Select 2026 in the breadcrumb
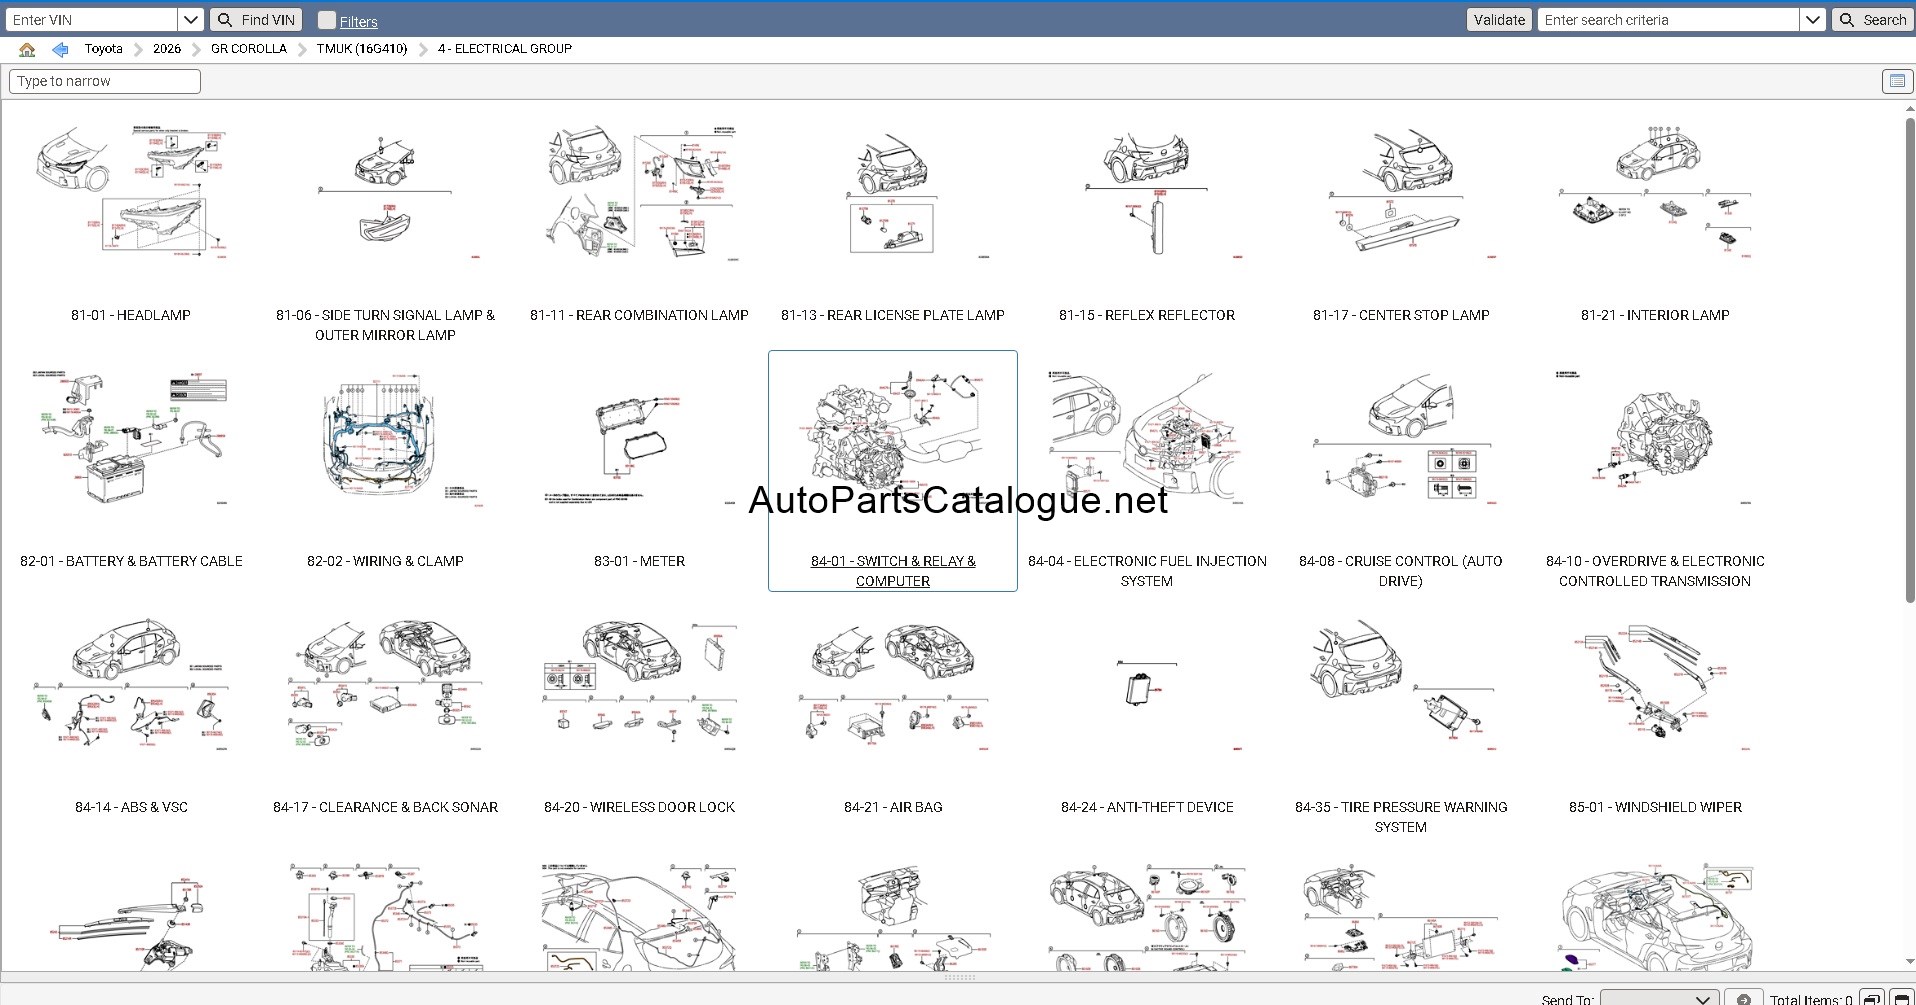The width and height of the screenshot is (1916, 1005). [x=167, y=49]
